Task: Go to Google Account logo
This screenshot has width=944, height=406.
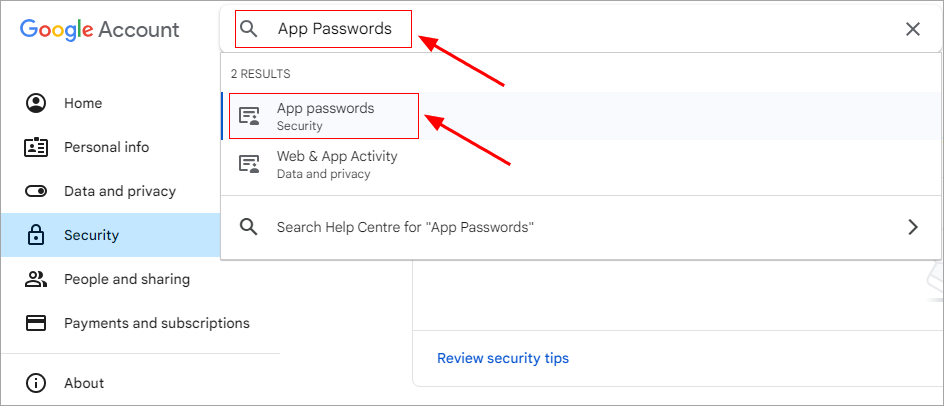Action: (x=99, y=30)
